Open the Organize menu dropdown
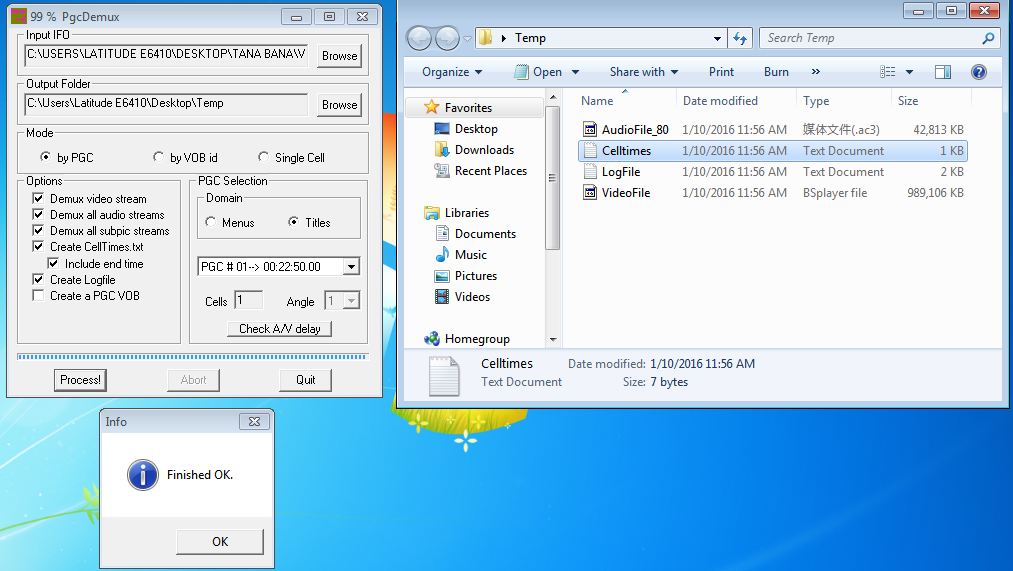 (452, 72)
